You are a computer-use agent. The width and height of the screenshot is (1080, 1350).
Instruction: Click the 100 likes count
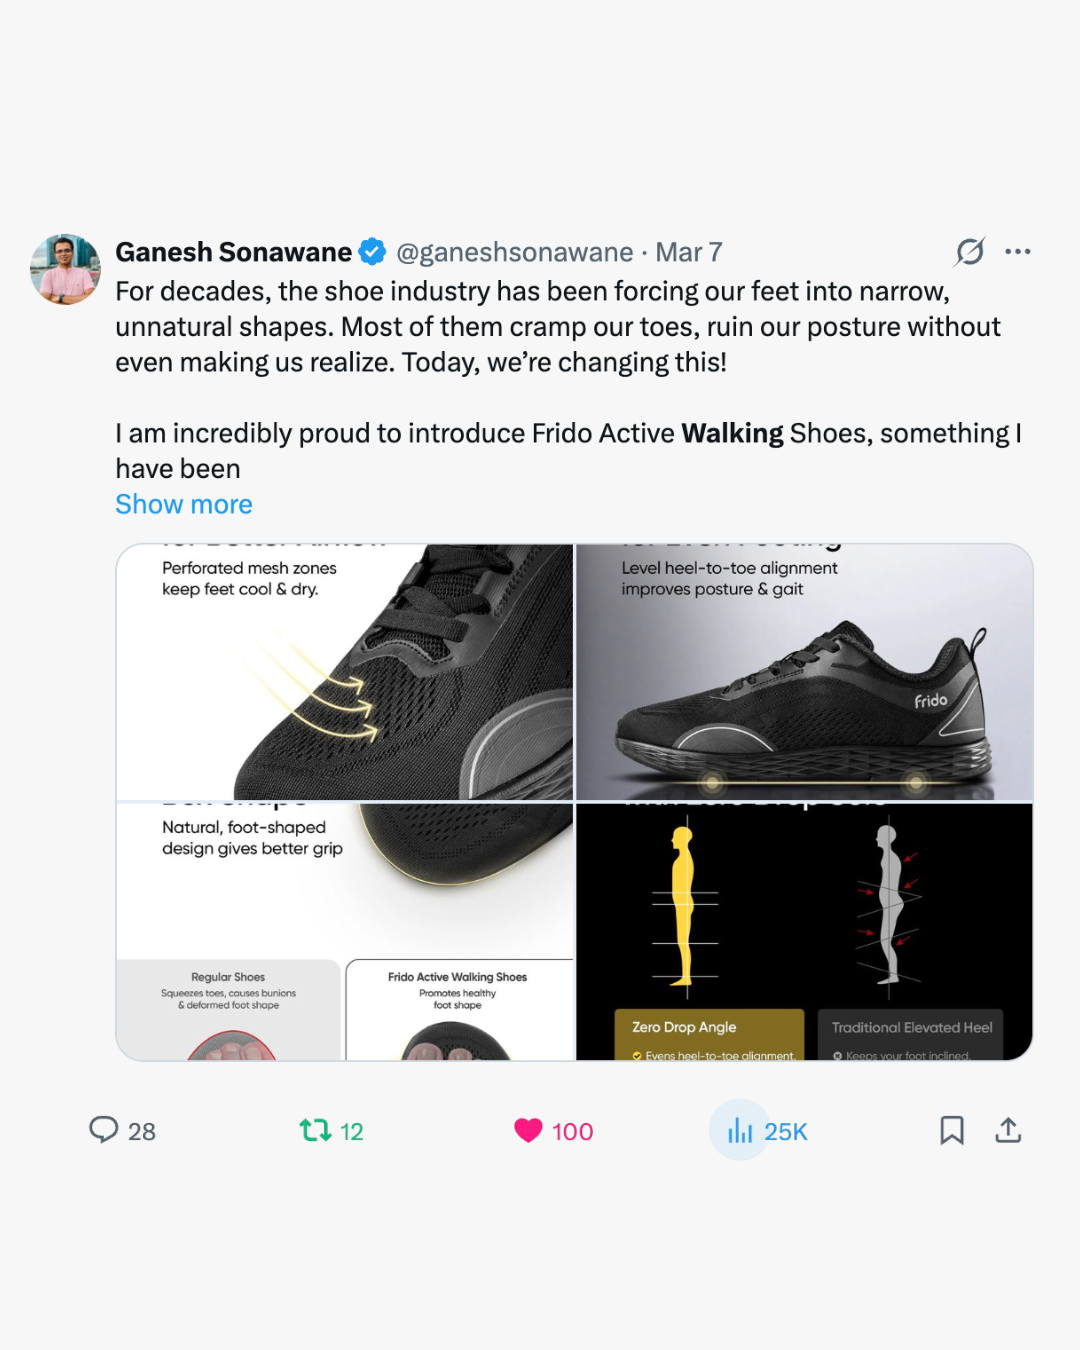tap(573, 1131)
